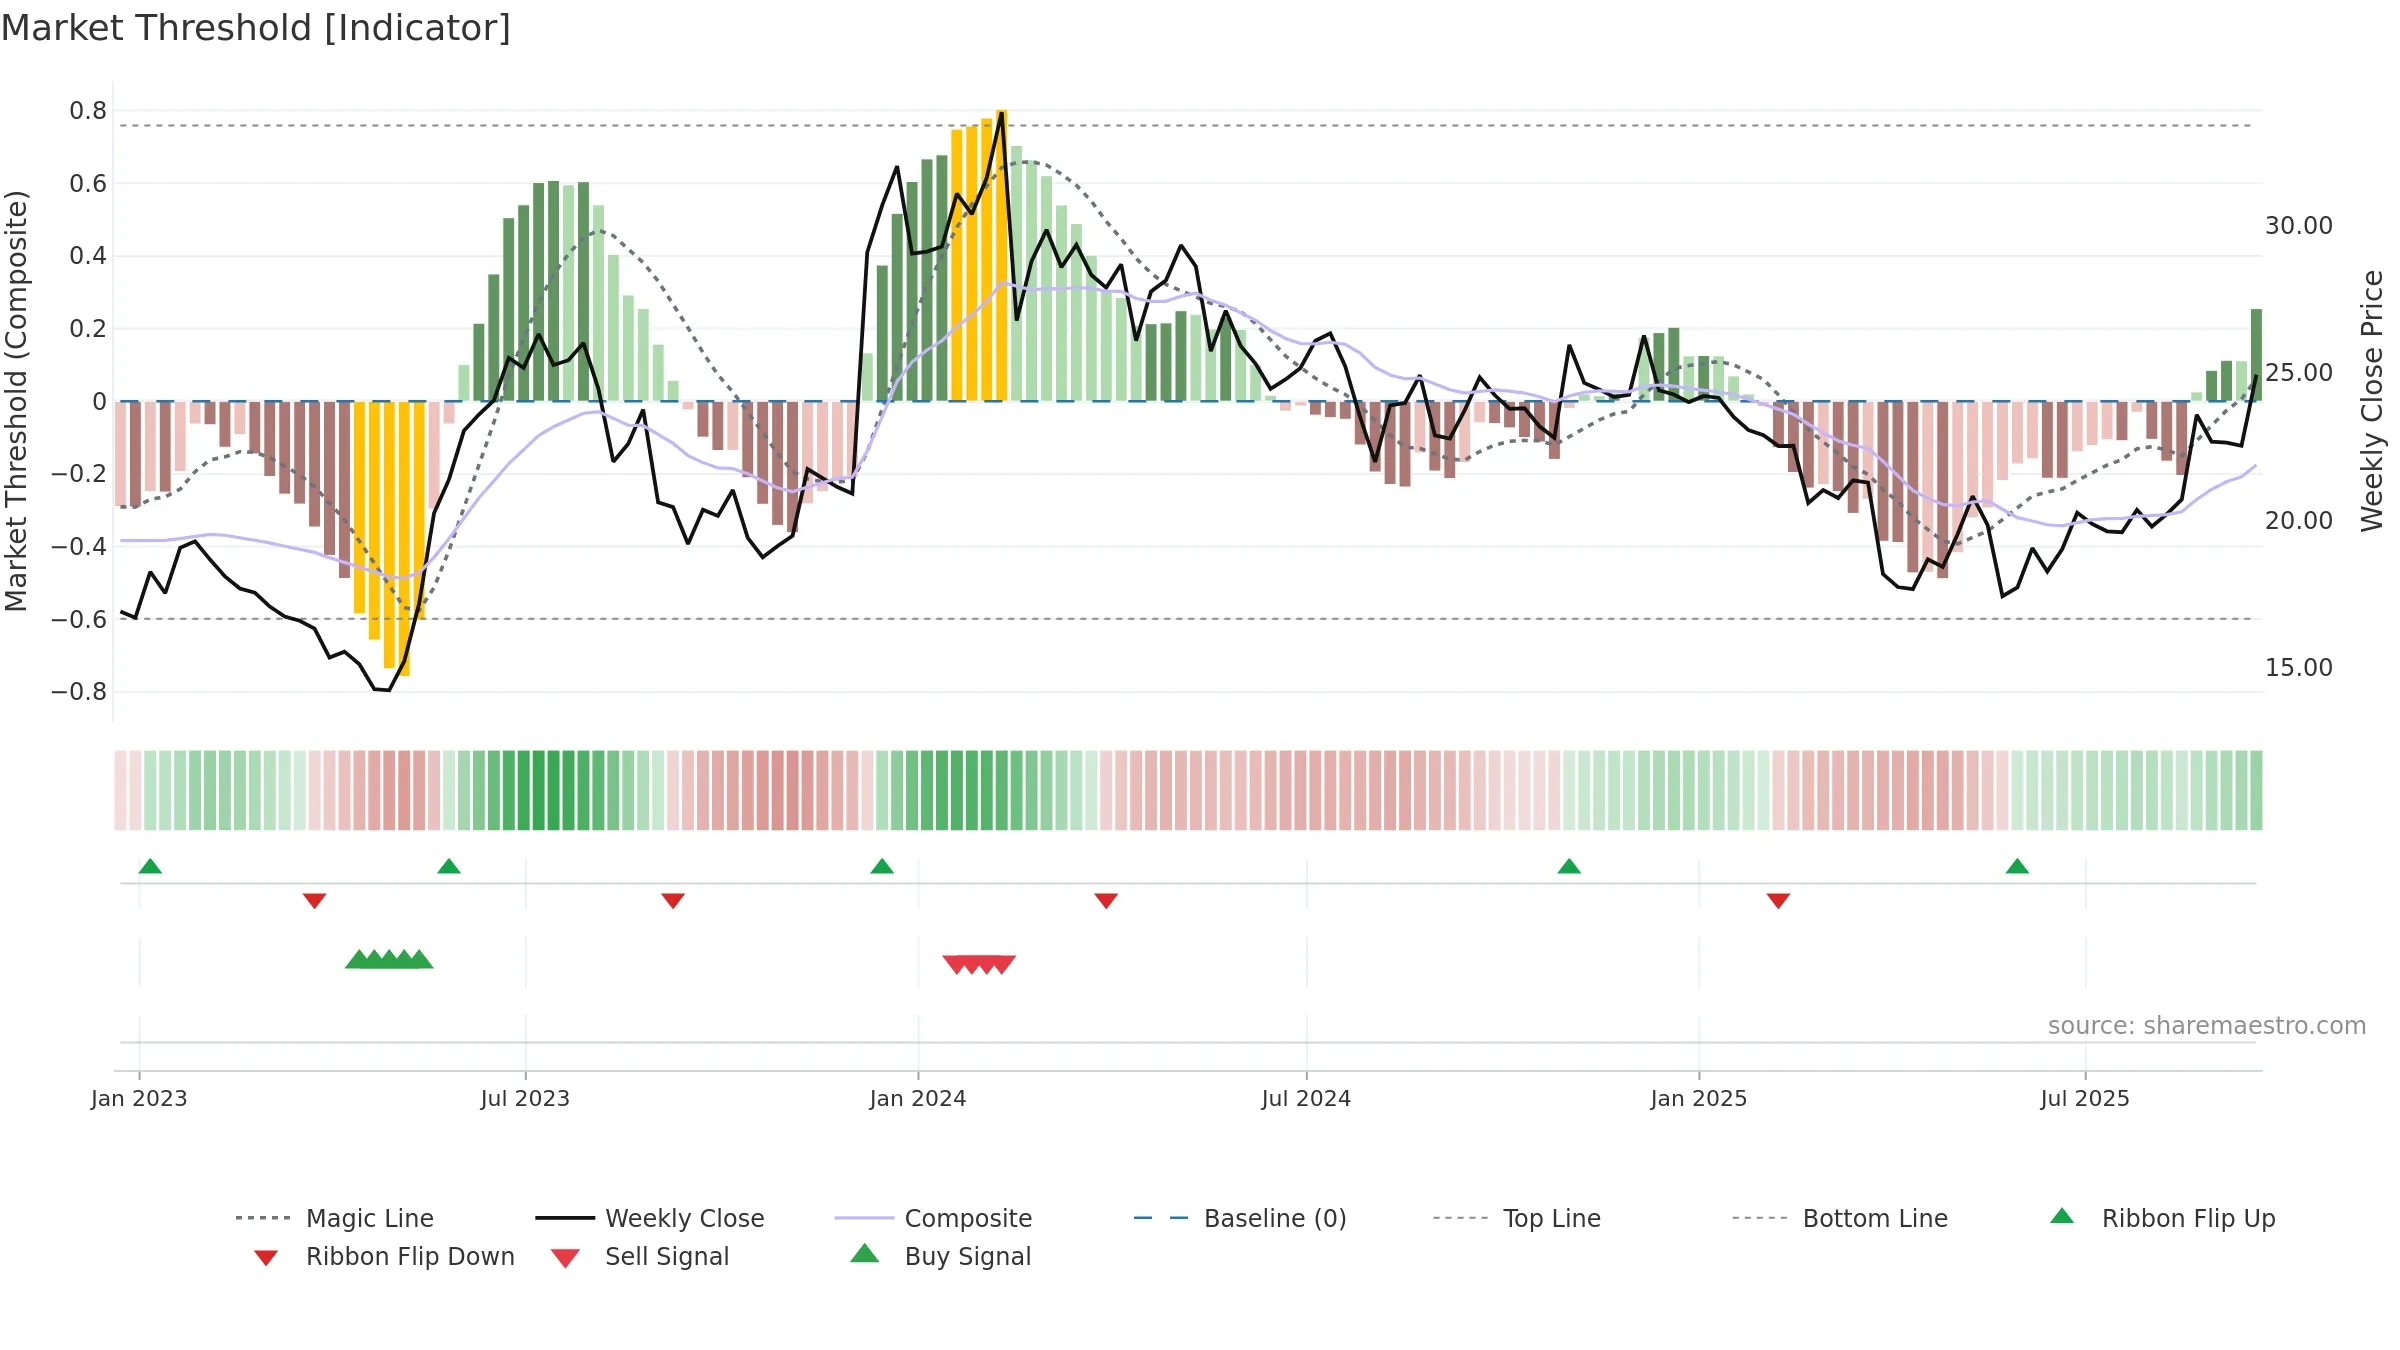
Task: Click the 25.00 price axis label
Action: click(x=2299, y=373)
